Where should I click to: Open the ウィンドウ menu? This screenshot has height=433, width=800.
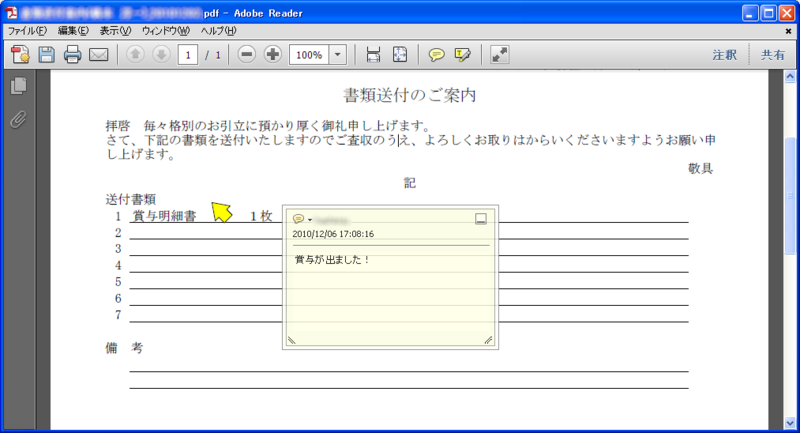click(x=166, y=31)
